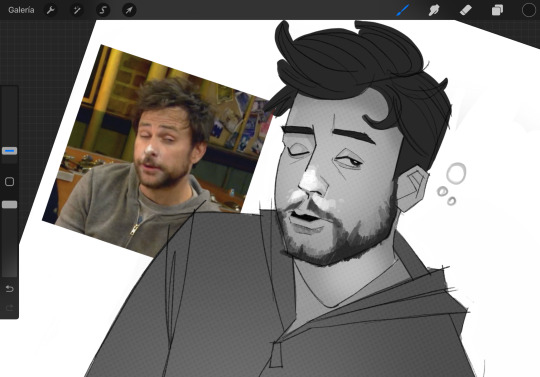Activate the Selection S-shaped tool

pyautogui.click(x=103, y=10)
